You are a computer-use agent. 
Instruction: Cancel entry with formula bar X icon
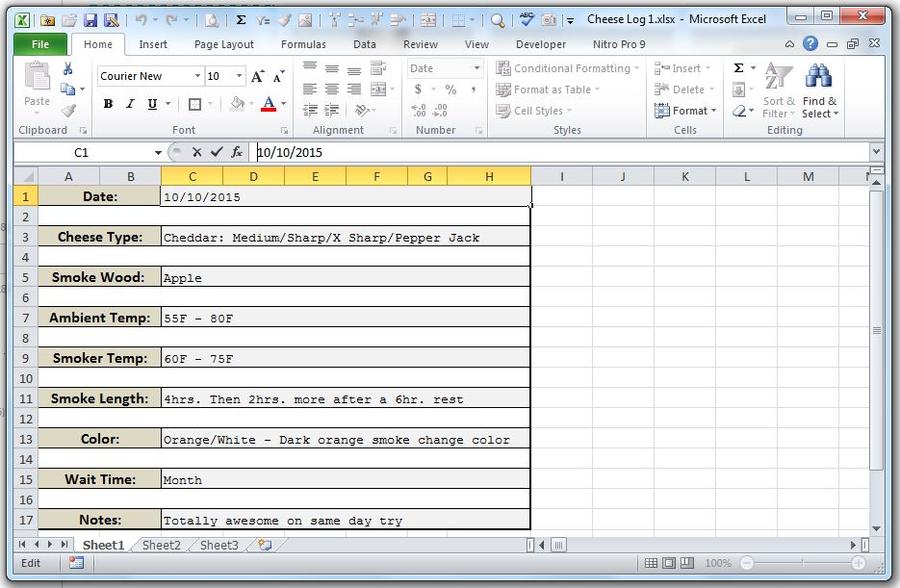pos(196,152)
